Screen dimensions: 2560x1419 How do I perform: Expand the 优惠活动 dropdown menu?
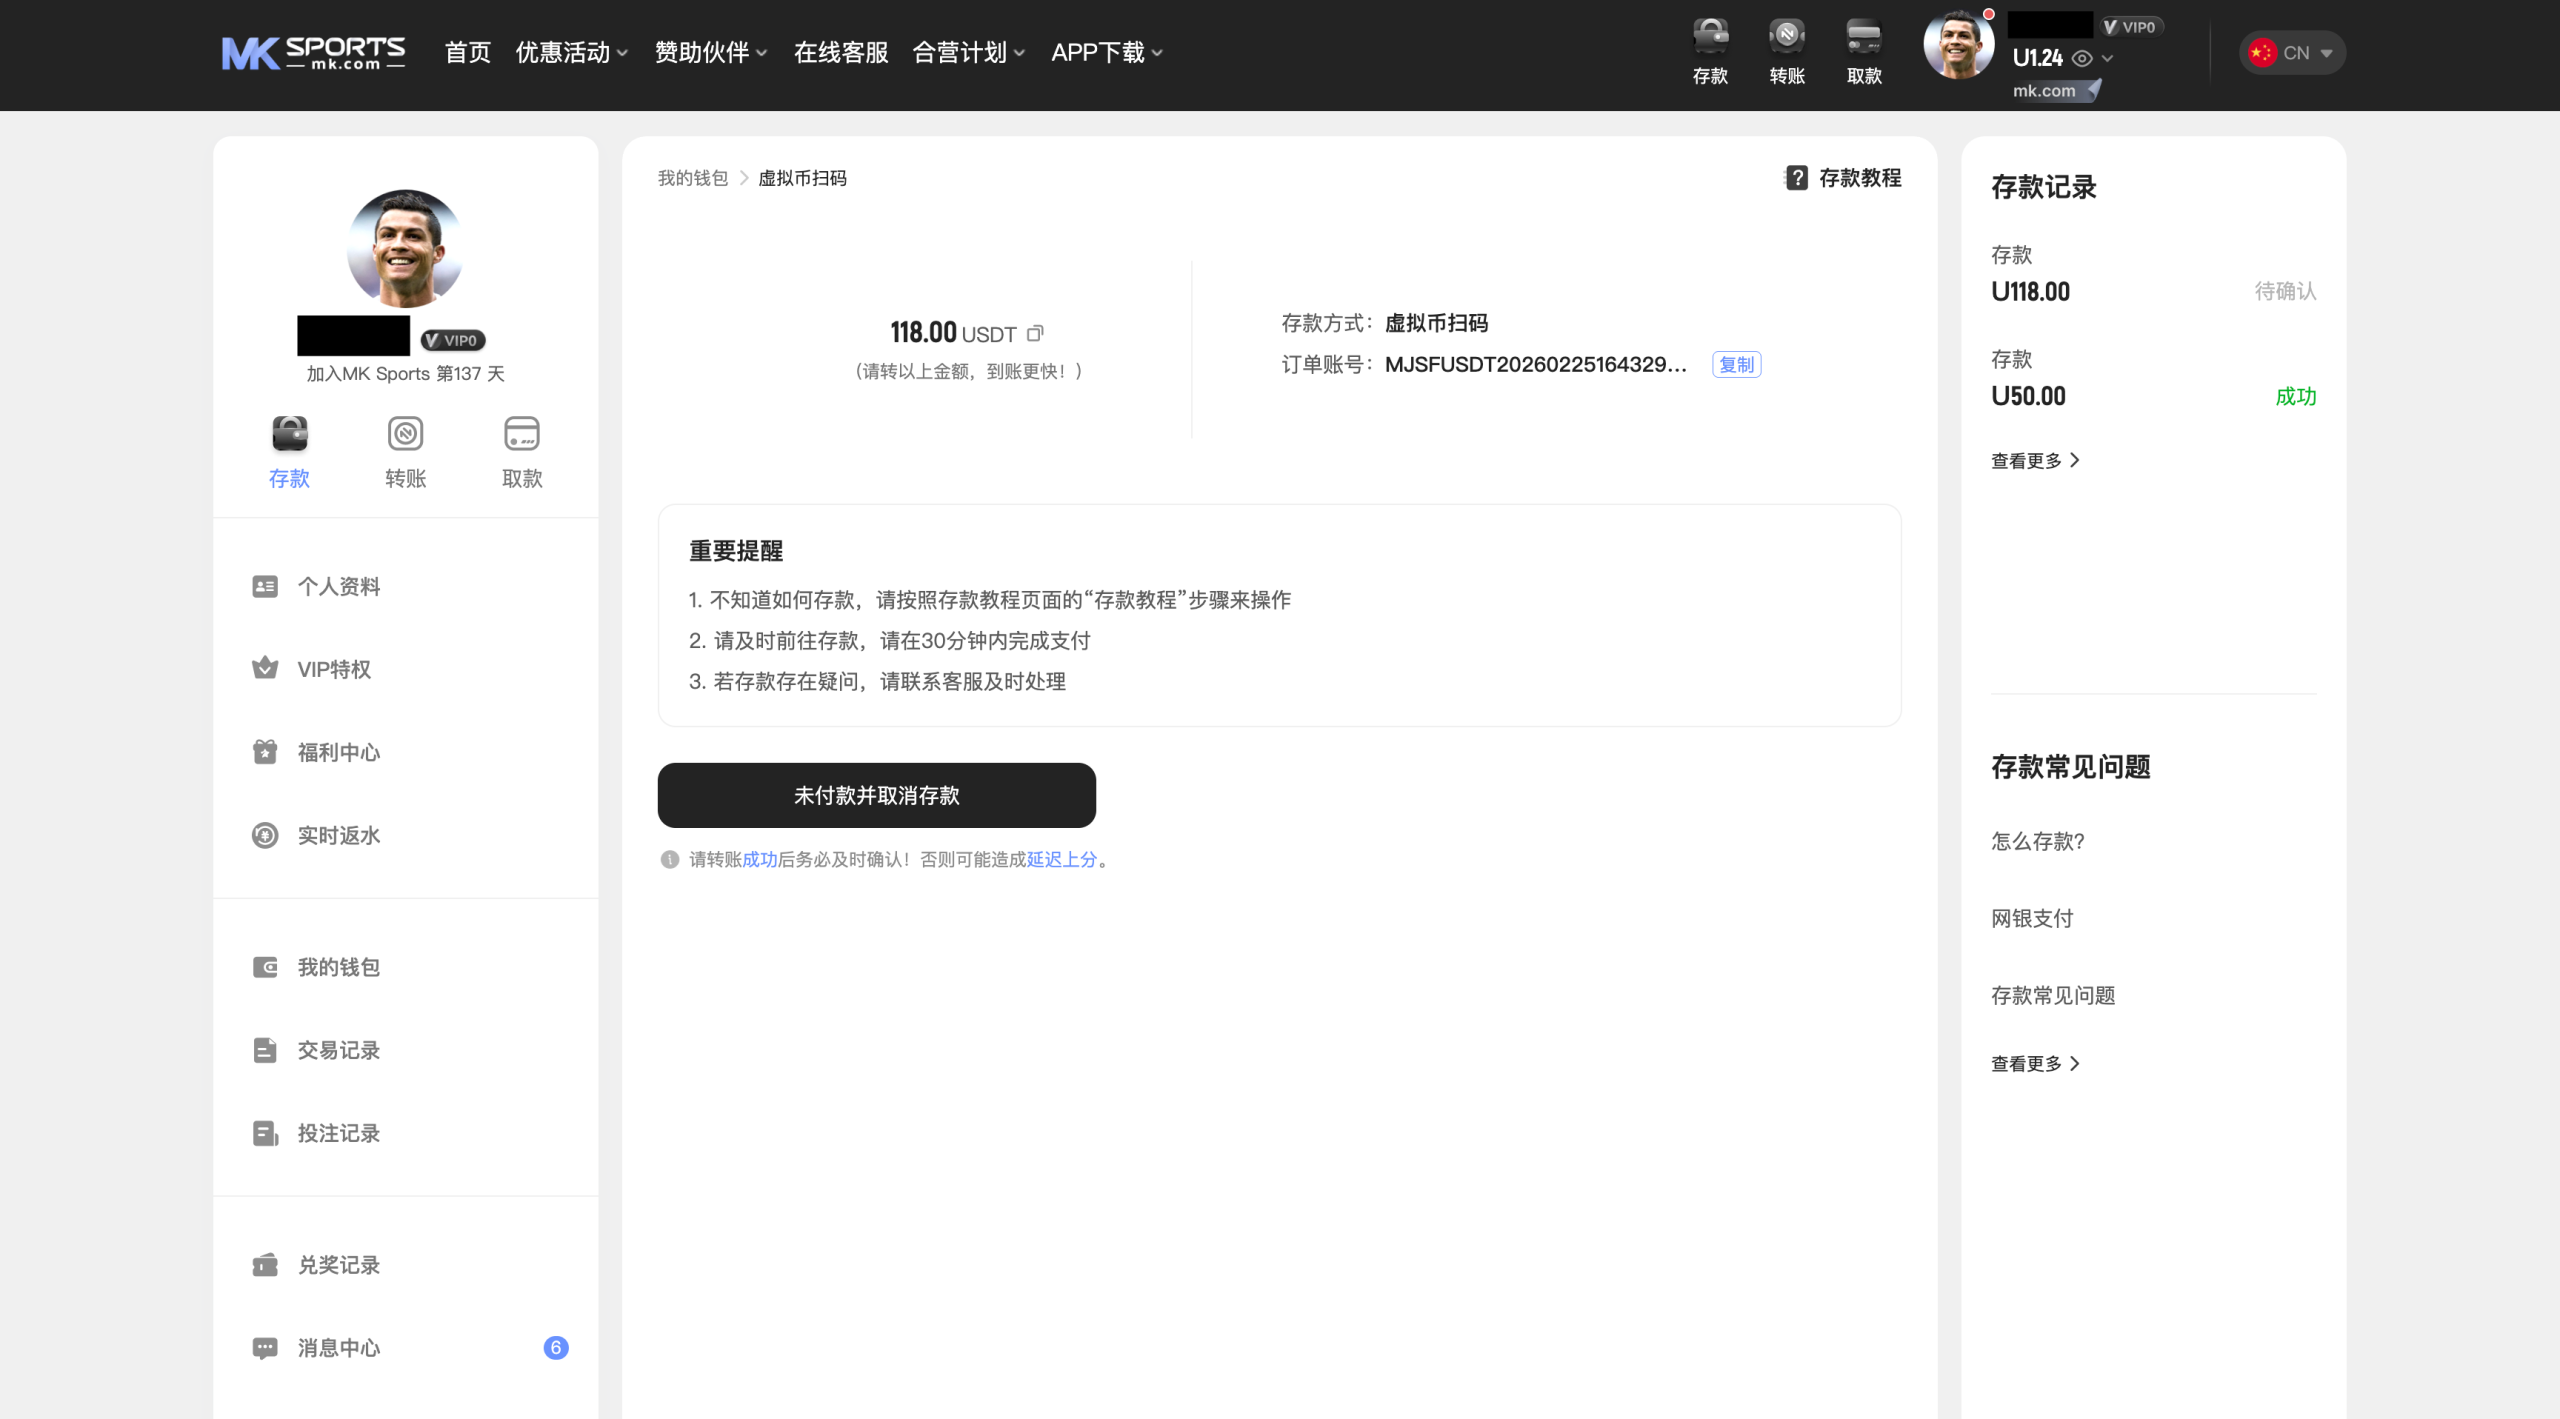click(571, 52)
